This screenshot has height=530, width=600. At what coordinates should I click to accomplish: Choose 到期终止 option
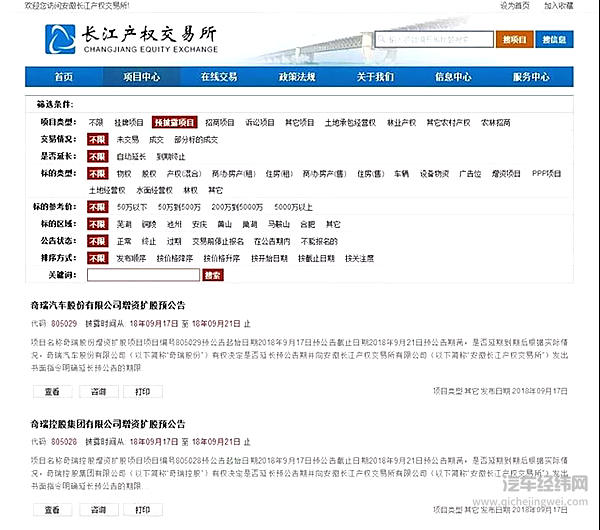(171, 157)
